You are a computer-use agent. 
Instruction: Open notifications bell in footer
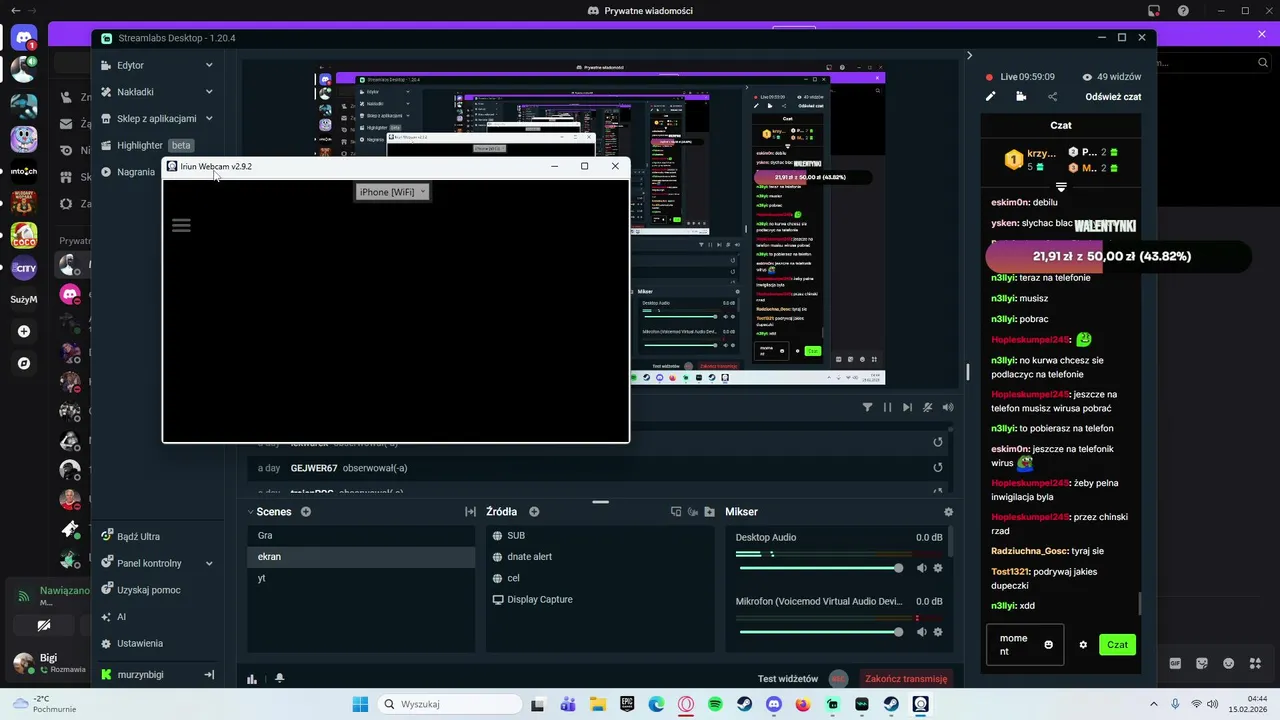(x=280, y=678)
